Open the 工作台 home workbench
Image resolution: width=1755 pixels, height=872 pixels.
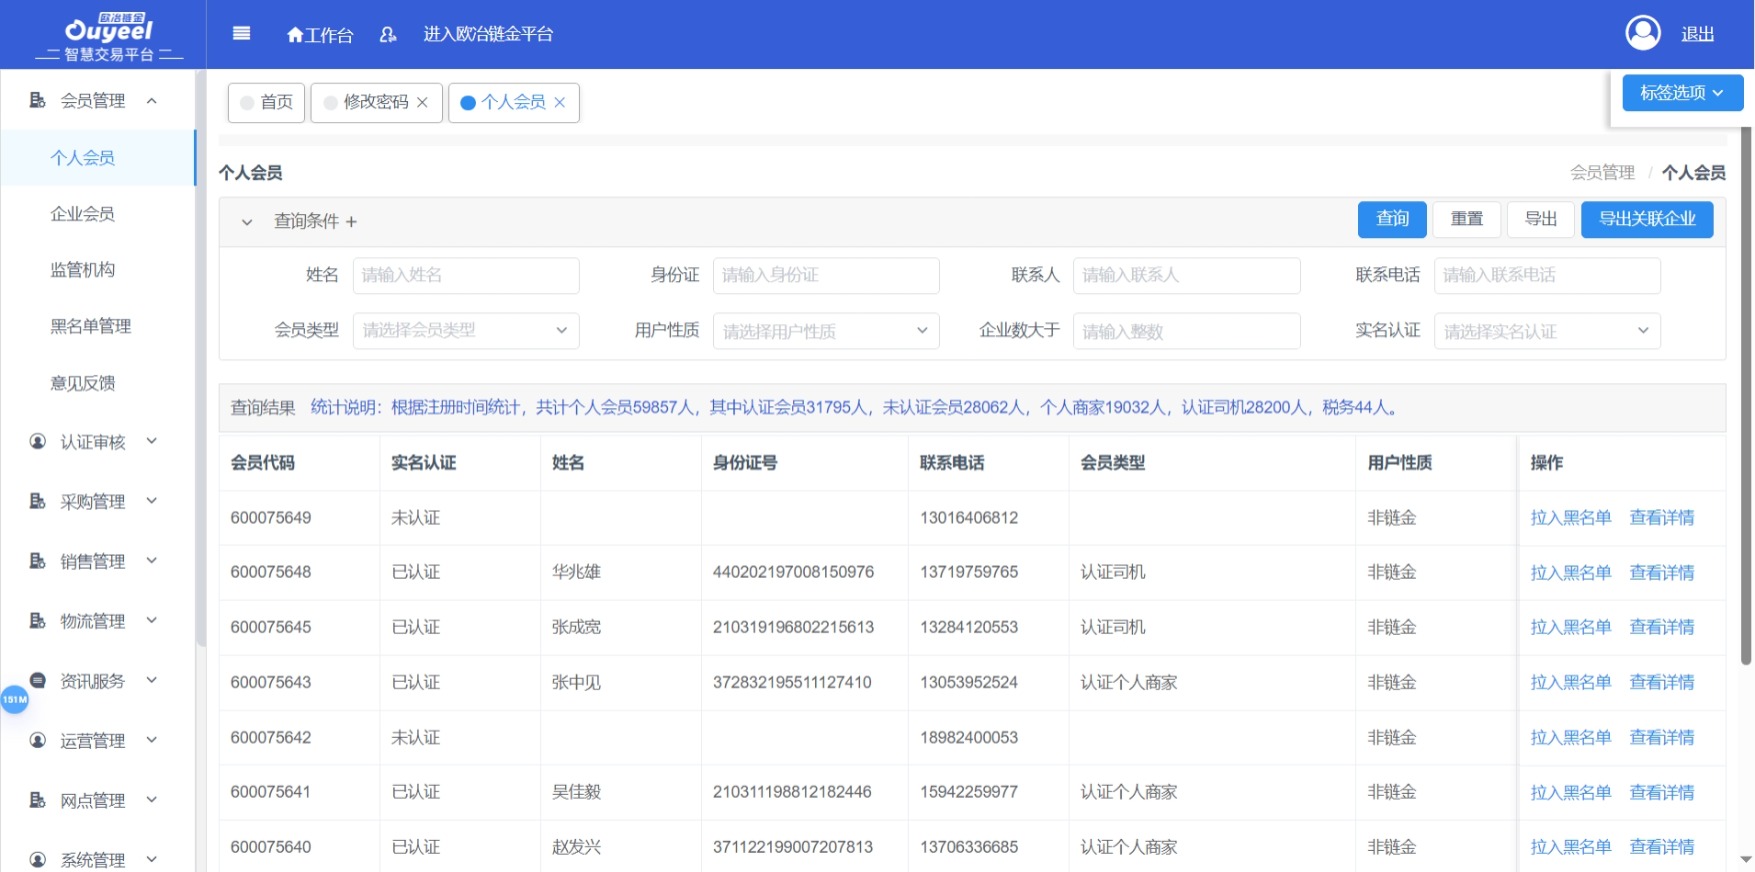pos(320,35)
